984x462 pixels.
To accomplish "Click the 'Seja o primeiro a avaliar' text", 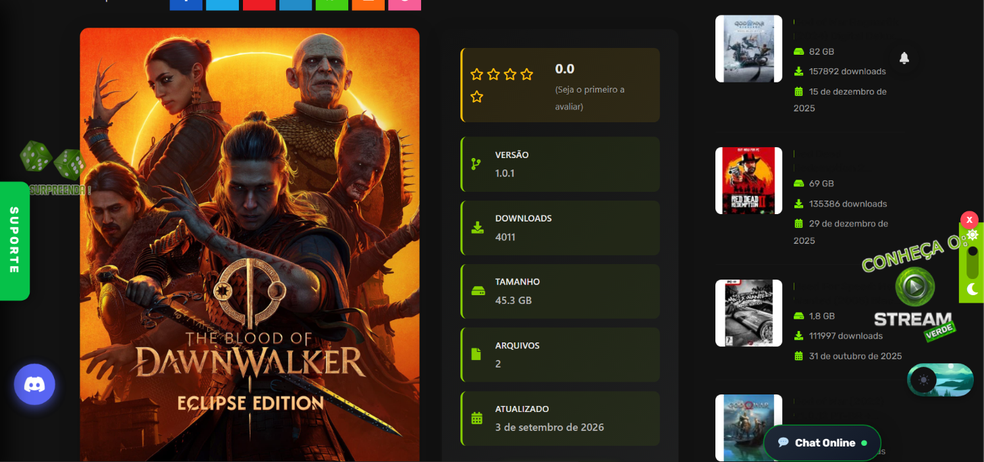I will (x=590, y=98).
